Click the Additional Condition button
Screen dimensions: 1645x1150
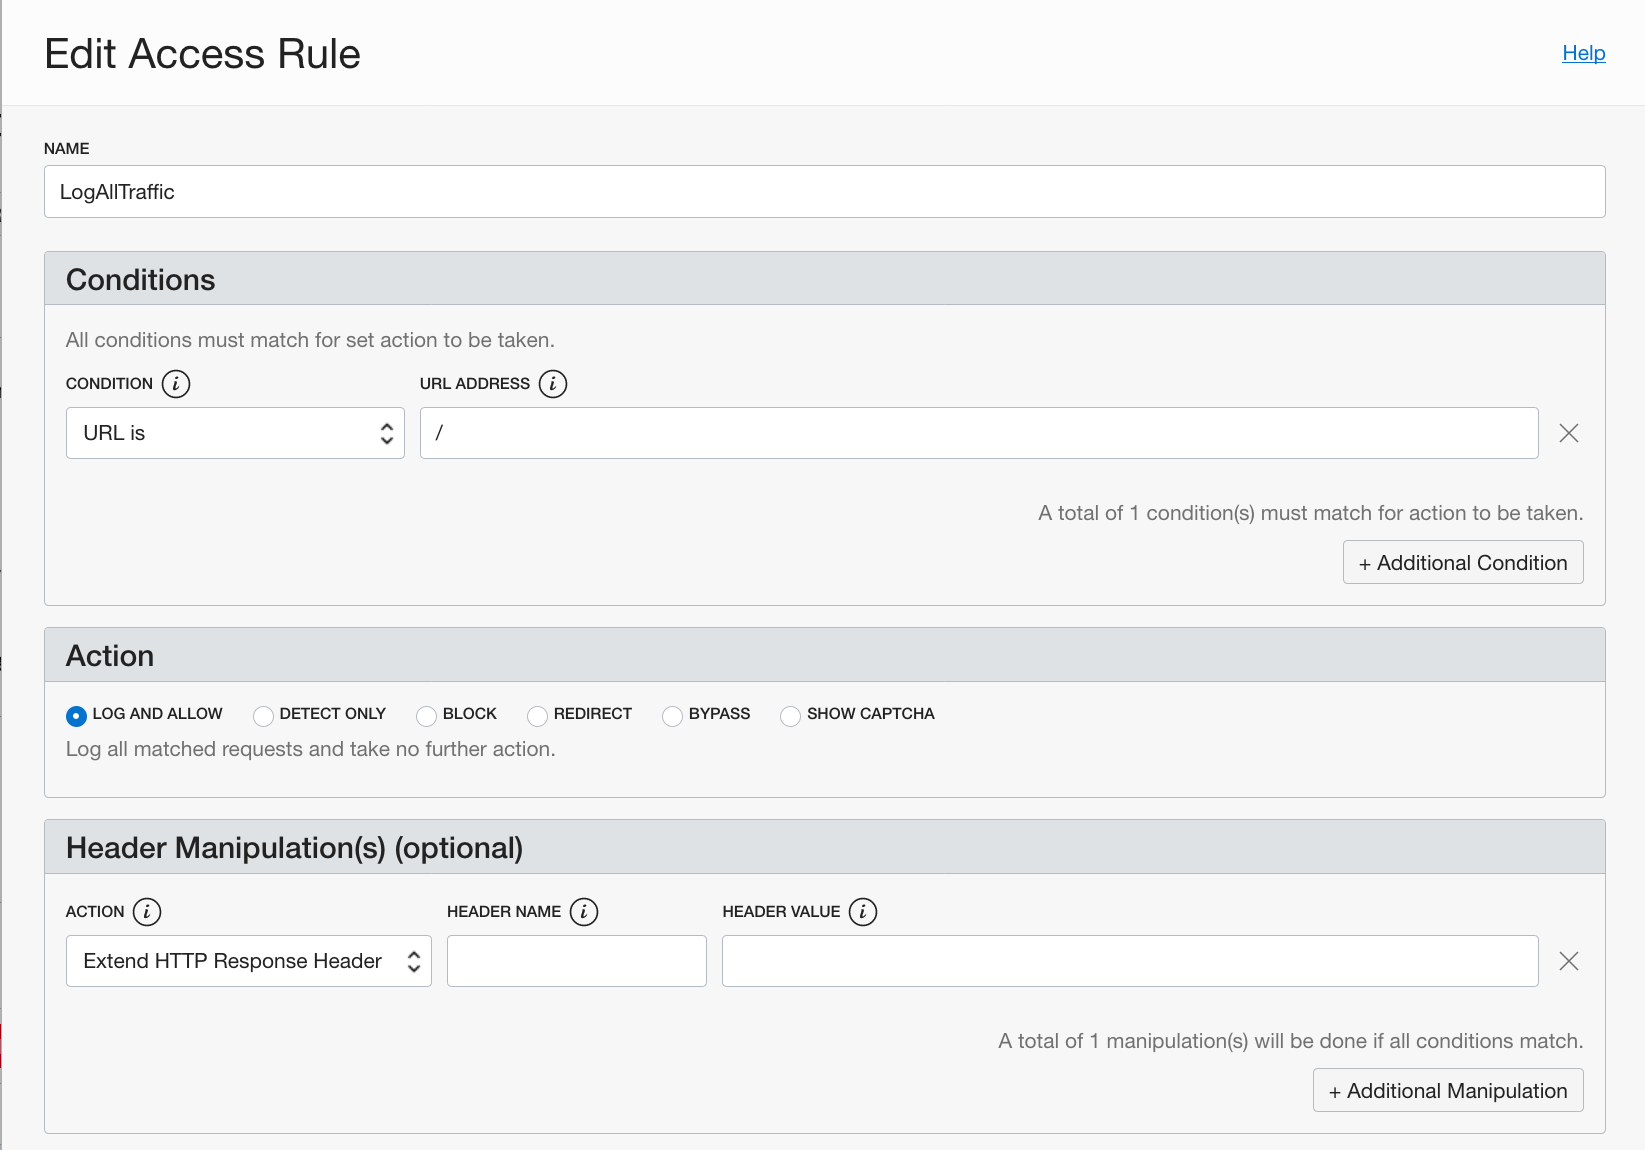(x=1462, y=563)
